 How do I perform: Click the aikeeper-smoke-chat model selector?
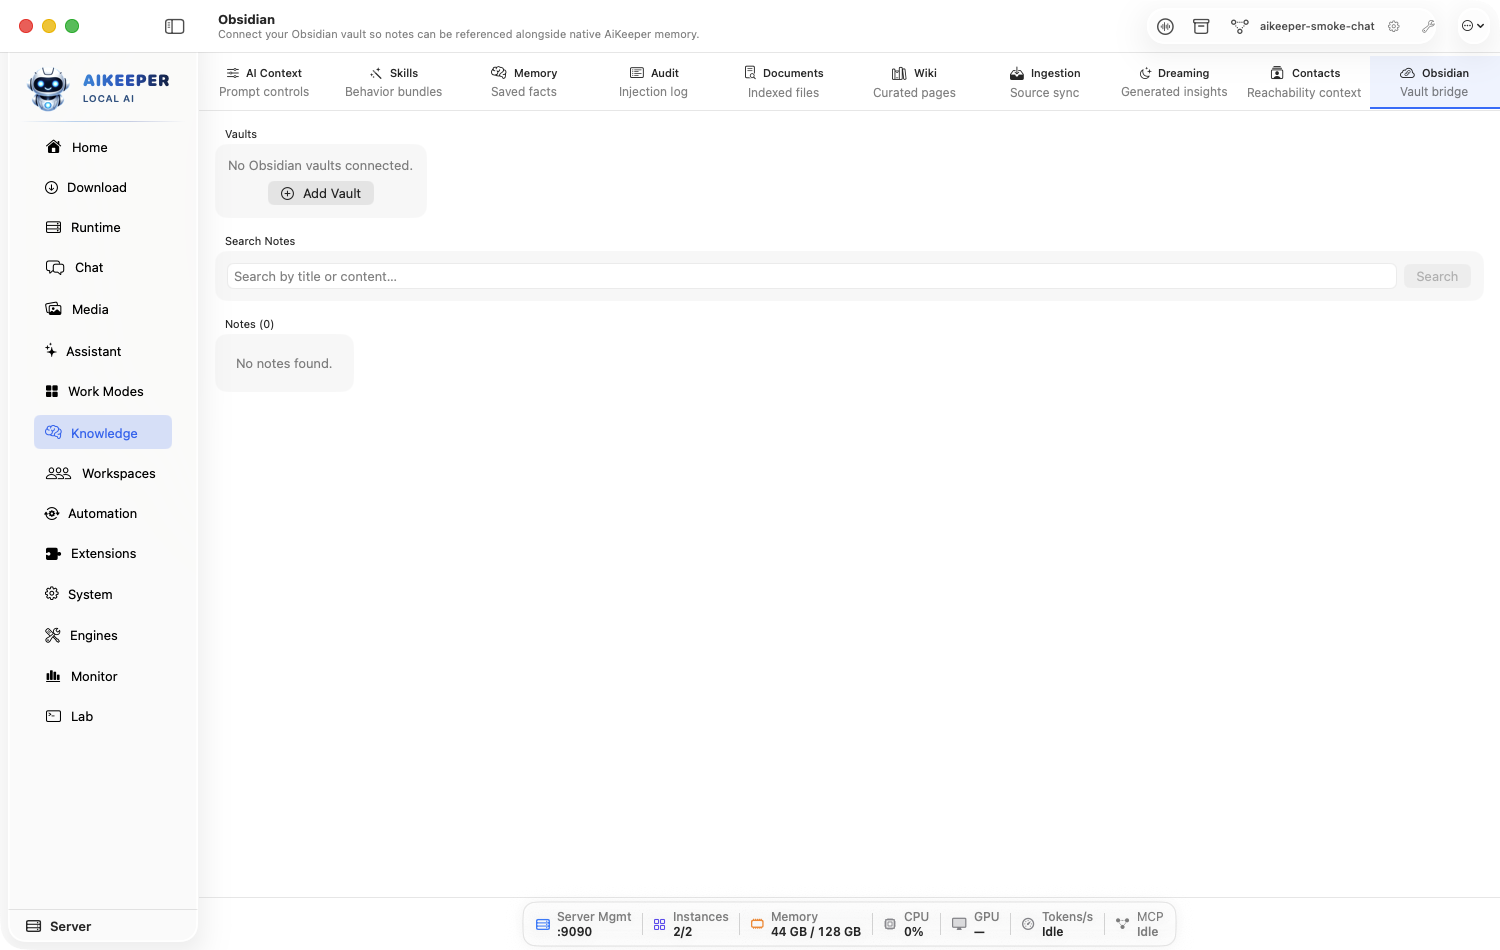click(1303, 26)
